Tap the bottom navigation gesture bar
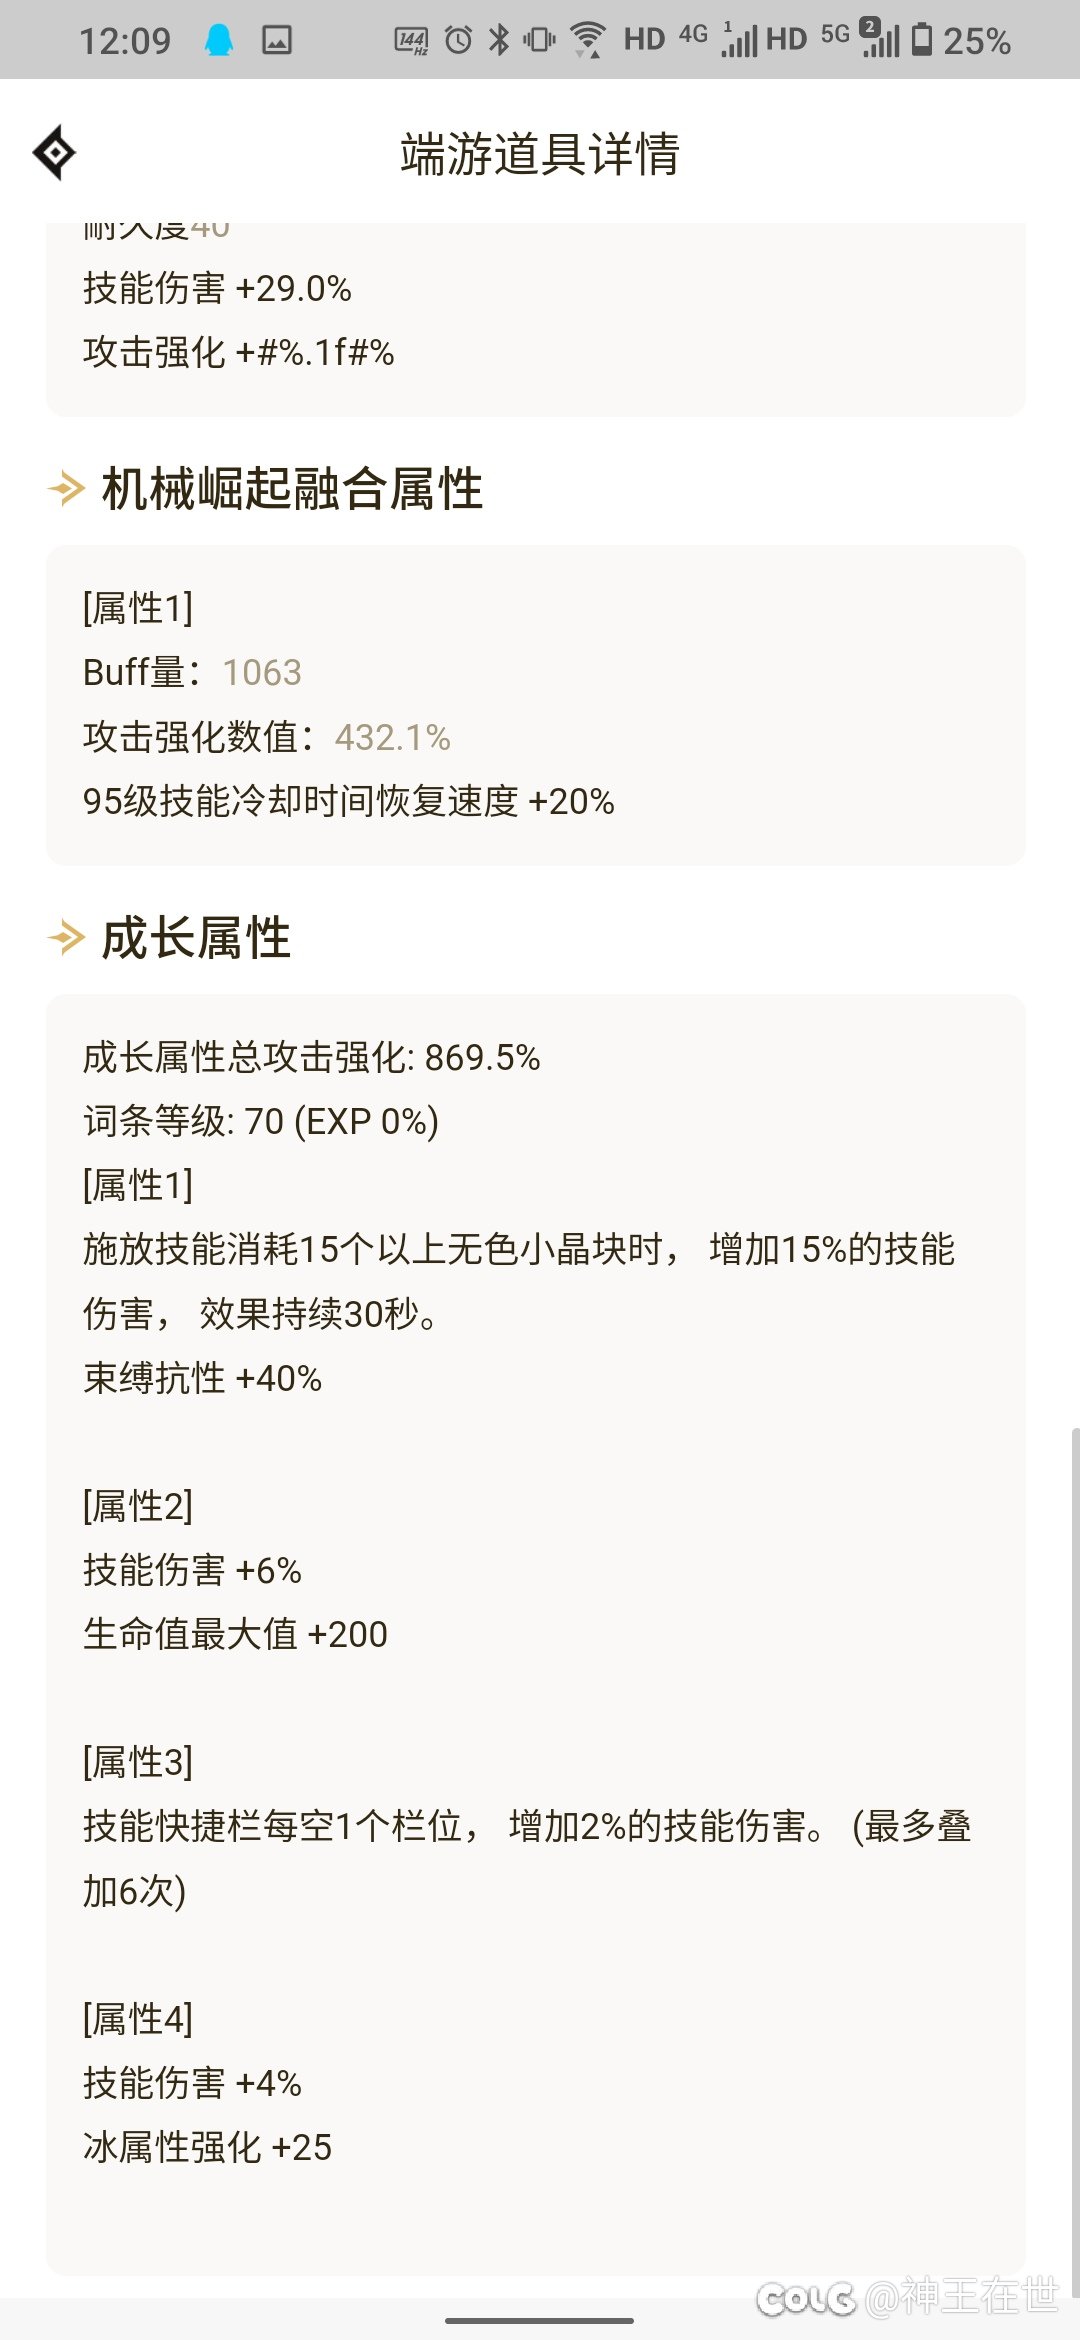 point(540,2320)
